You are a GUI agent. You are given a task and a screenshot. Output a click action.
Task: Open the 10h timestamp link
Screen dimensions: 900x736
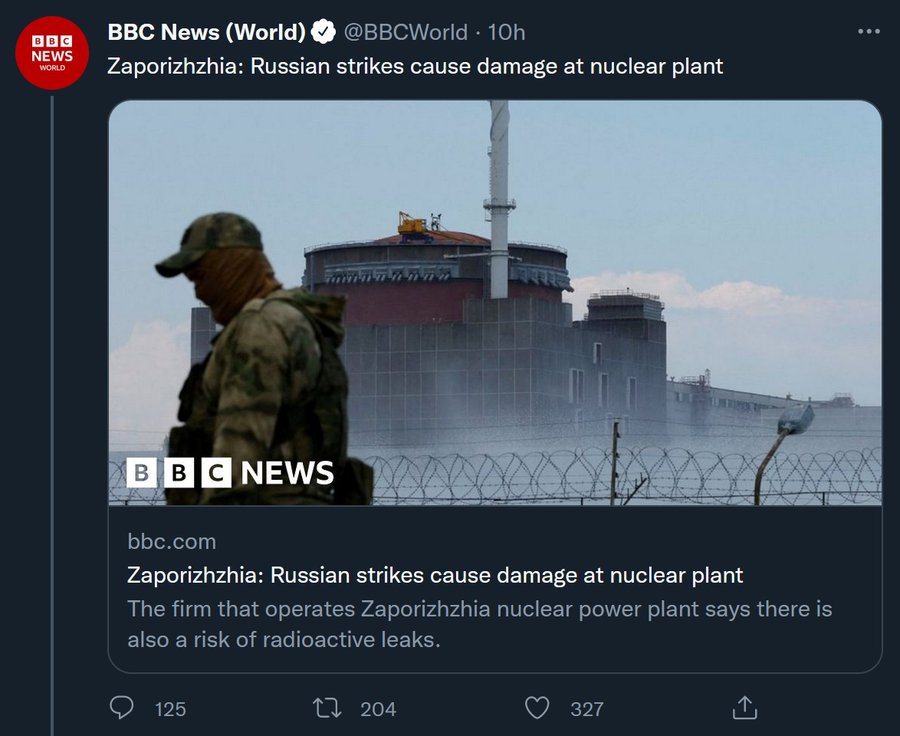(x=506, y=32)
